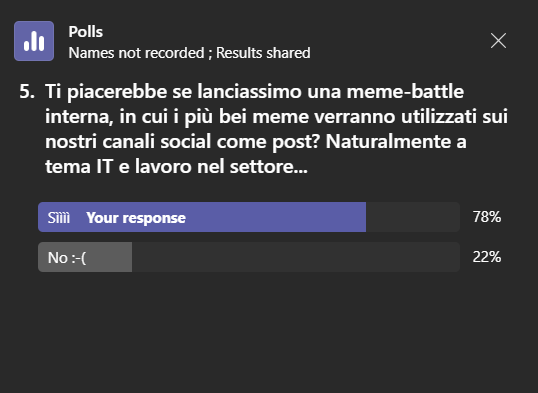This screenshot has height=393, width=538.
Task: Click the unfilled part of the No bar
Action: [x=296, y=257]
